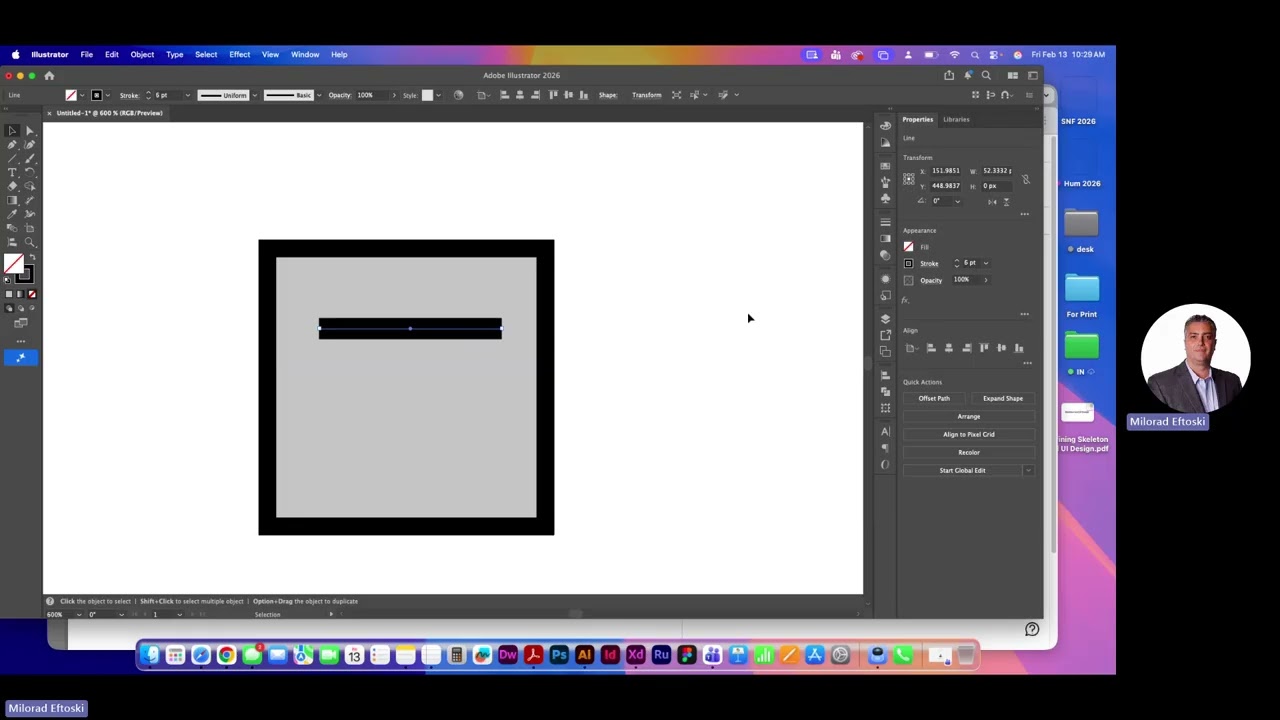Select the Type tool

tap(12, 172)
